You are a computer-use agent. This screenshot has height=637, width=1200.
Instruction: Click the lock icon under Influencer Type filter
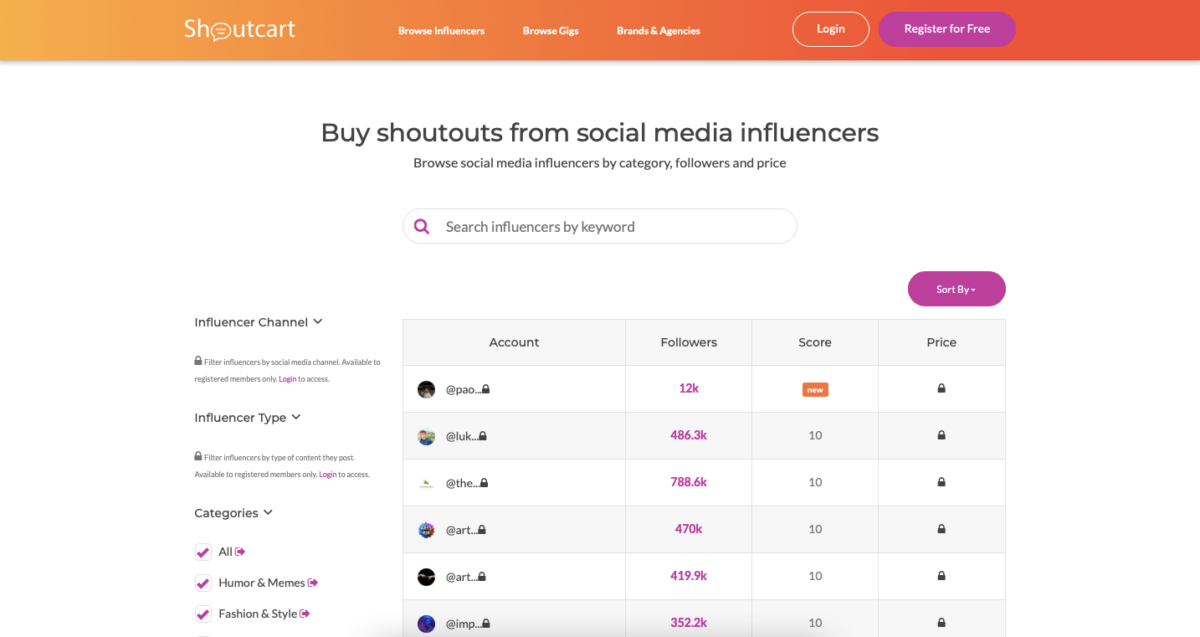[198, 454]
